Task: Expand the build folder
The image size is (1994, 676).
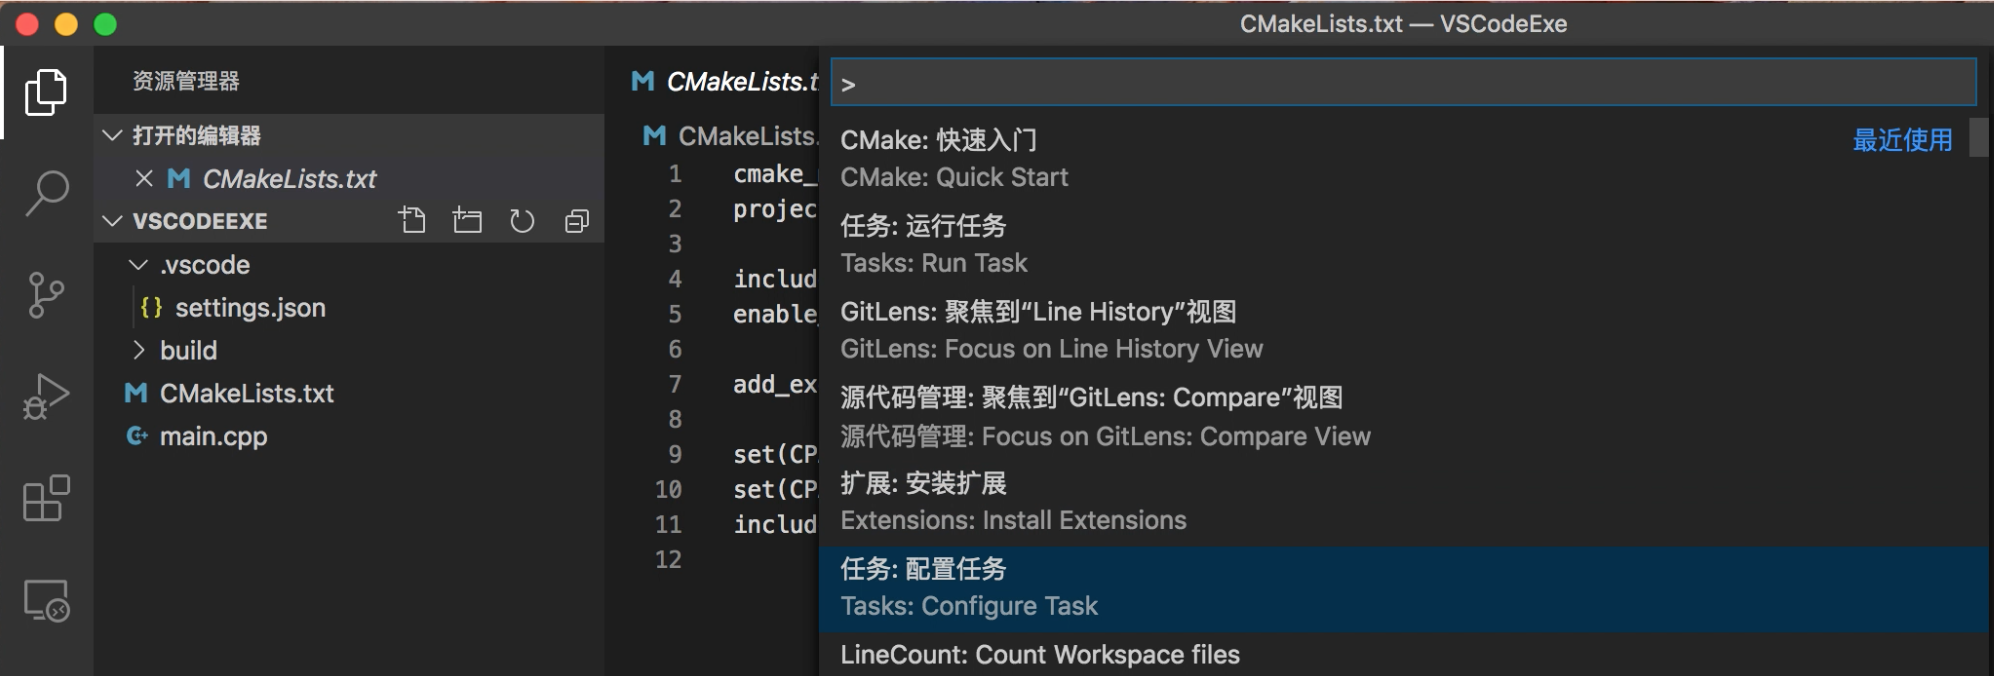Action: 138,350
